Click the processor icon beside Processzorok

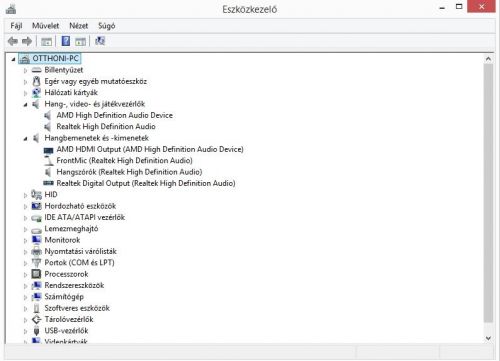[36, 274]
